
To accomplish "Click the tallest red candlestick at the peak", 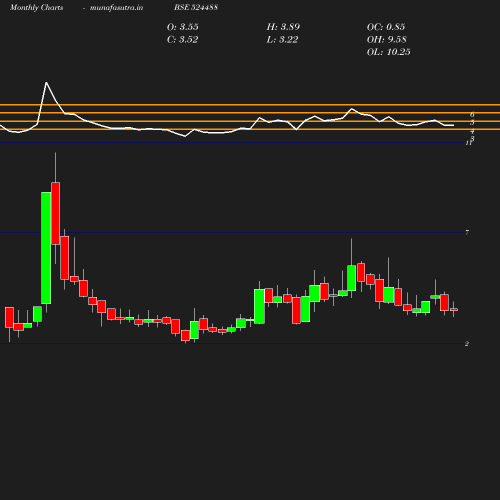I will click(x=56, y=213).
